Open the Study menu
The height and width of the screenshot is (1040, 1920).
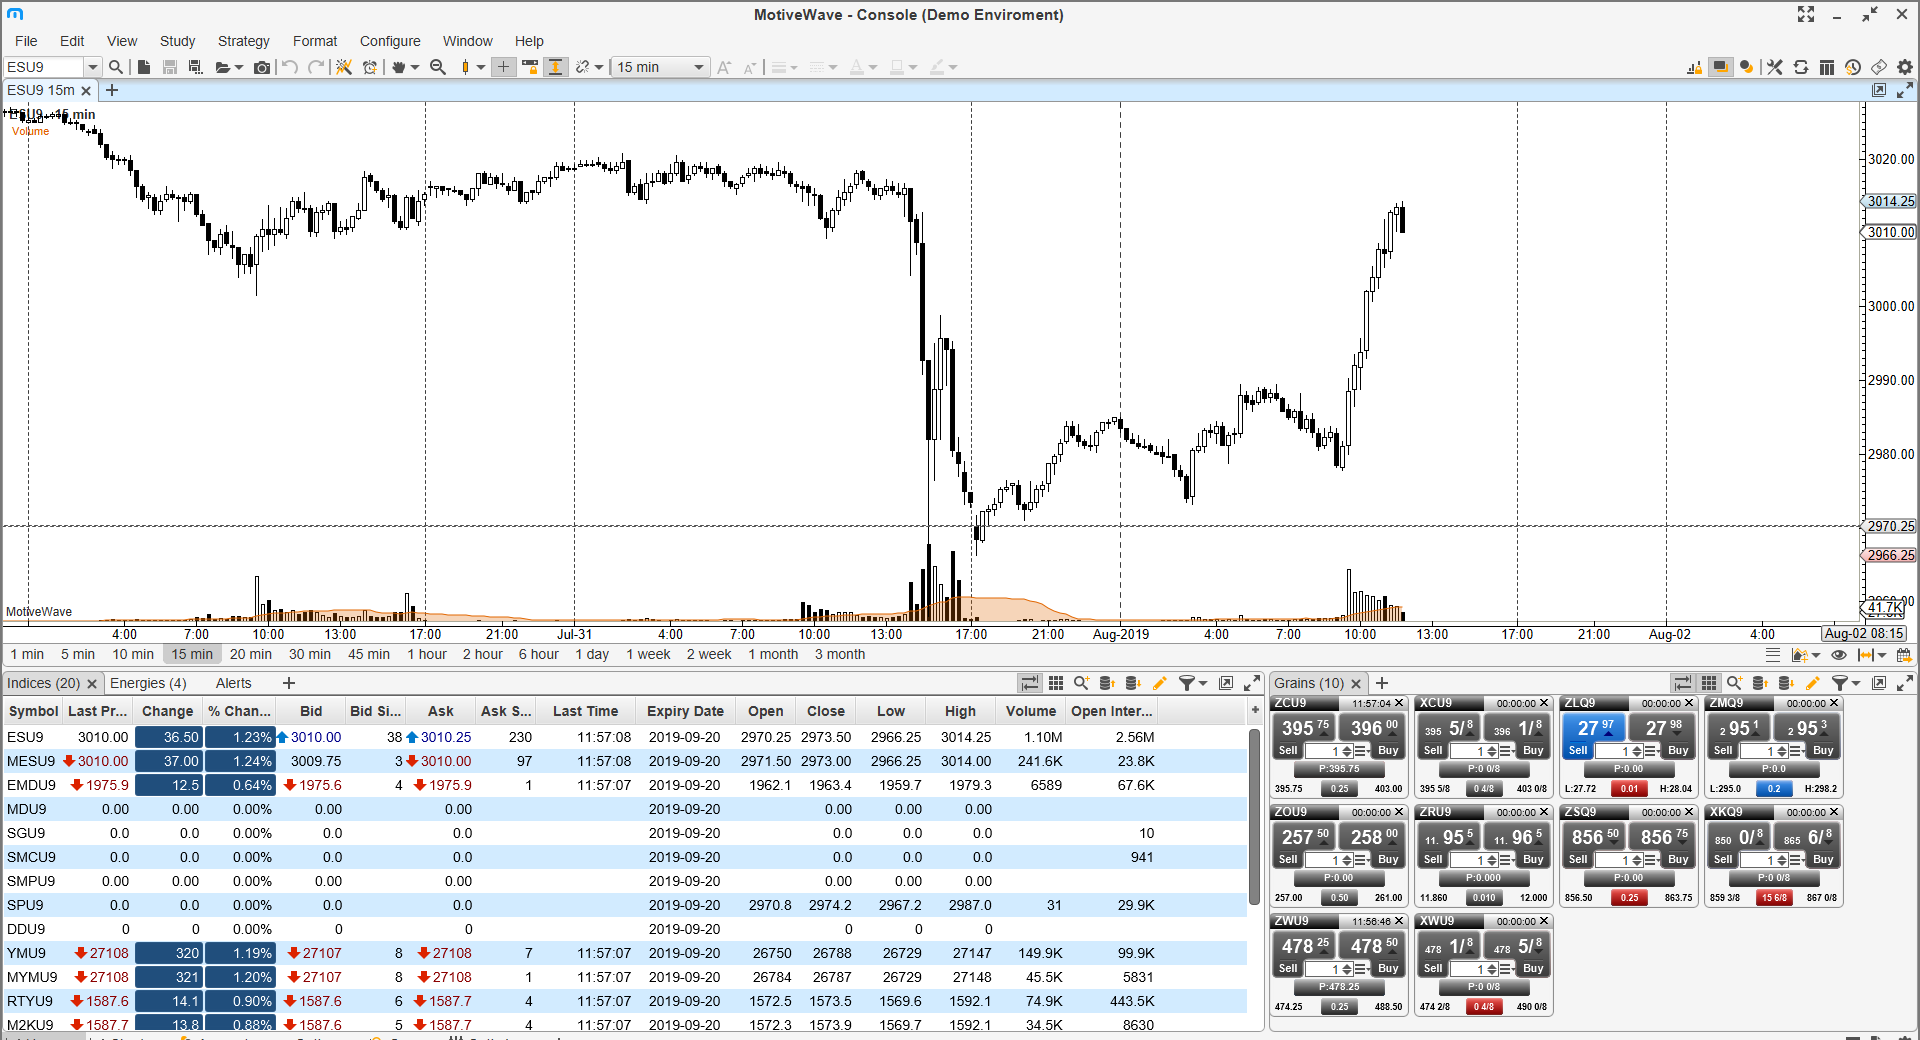tap(177, 41)
